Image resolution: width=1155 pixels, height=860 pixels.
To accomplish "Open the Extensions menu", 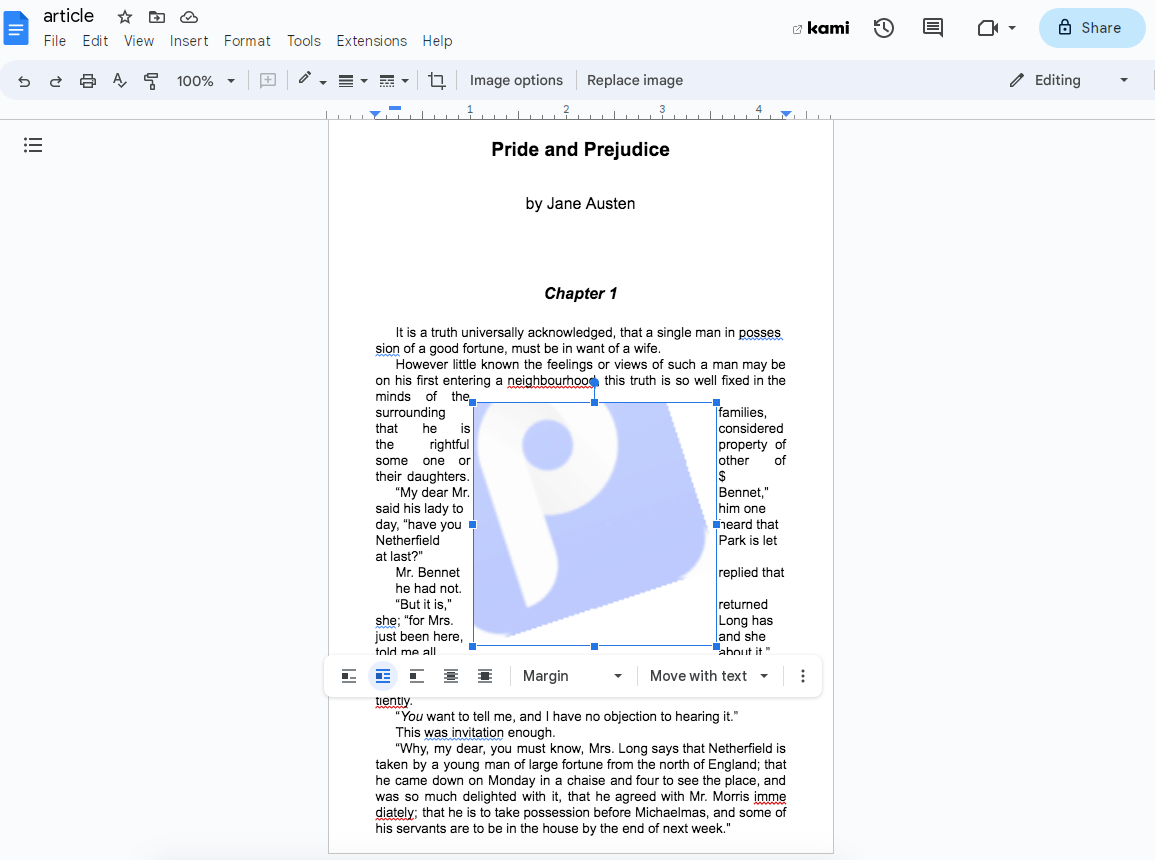I will [x=371, y=41].
